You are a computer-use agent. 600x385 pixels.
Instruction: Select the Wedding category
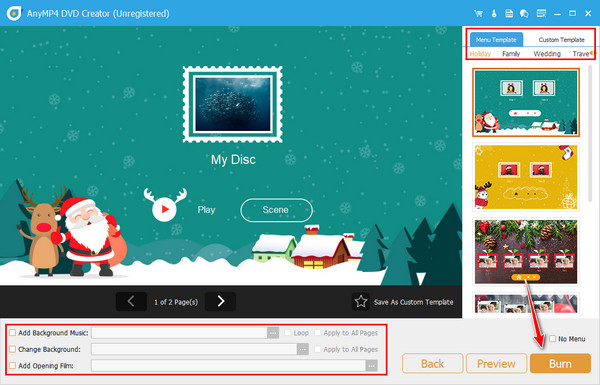point(547,54)
